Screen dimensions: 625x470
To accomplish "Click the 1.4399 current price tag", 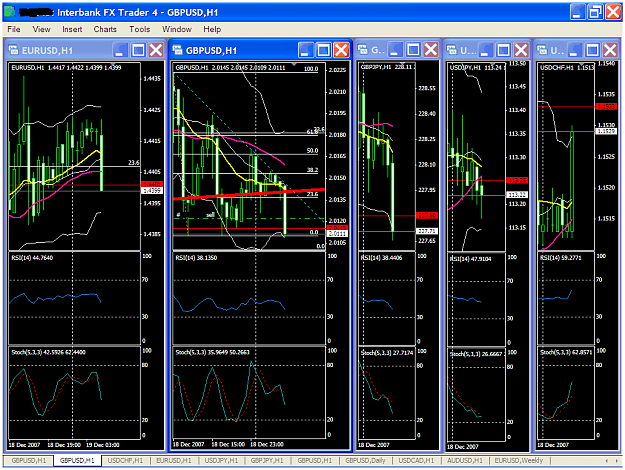I will tap(152, 191).
